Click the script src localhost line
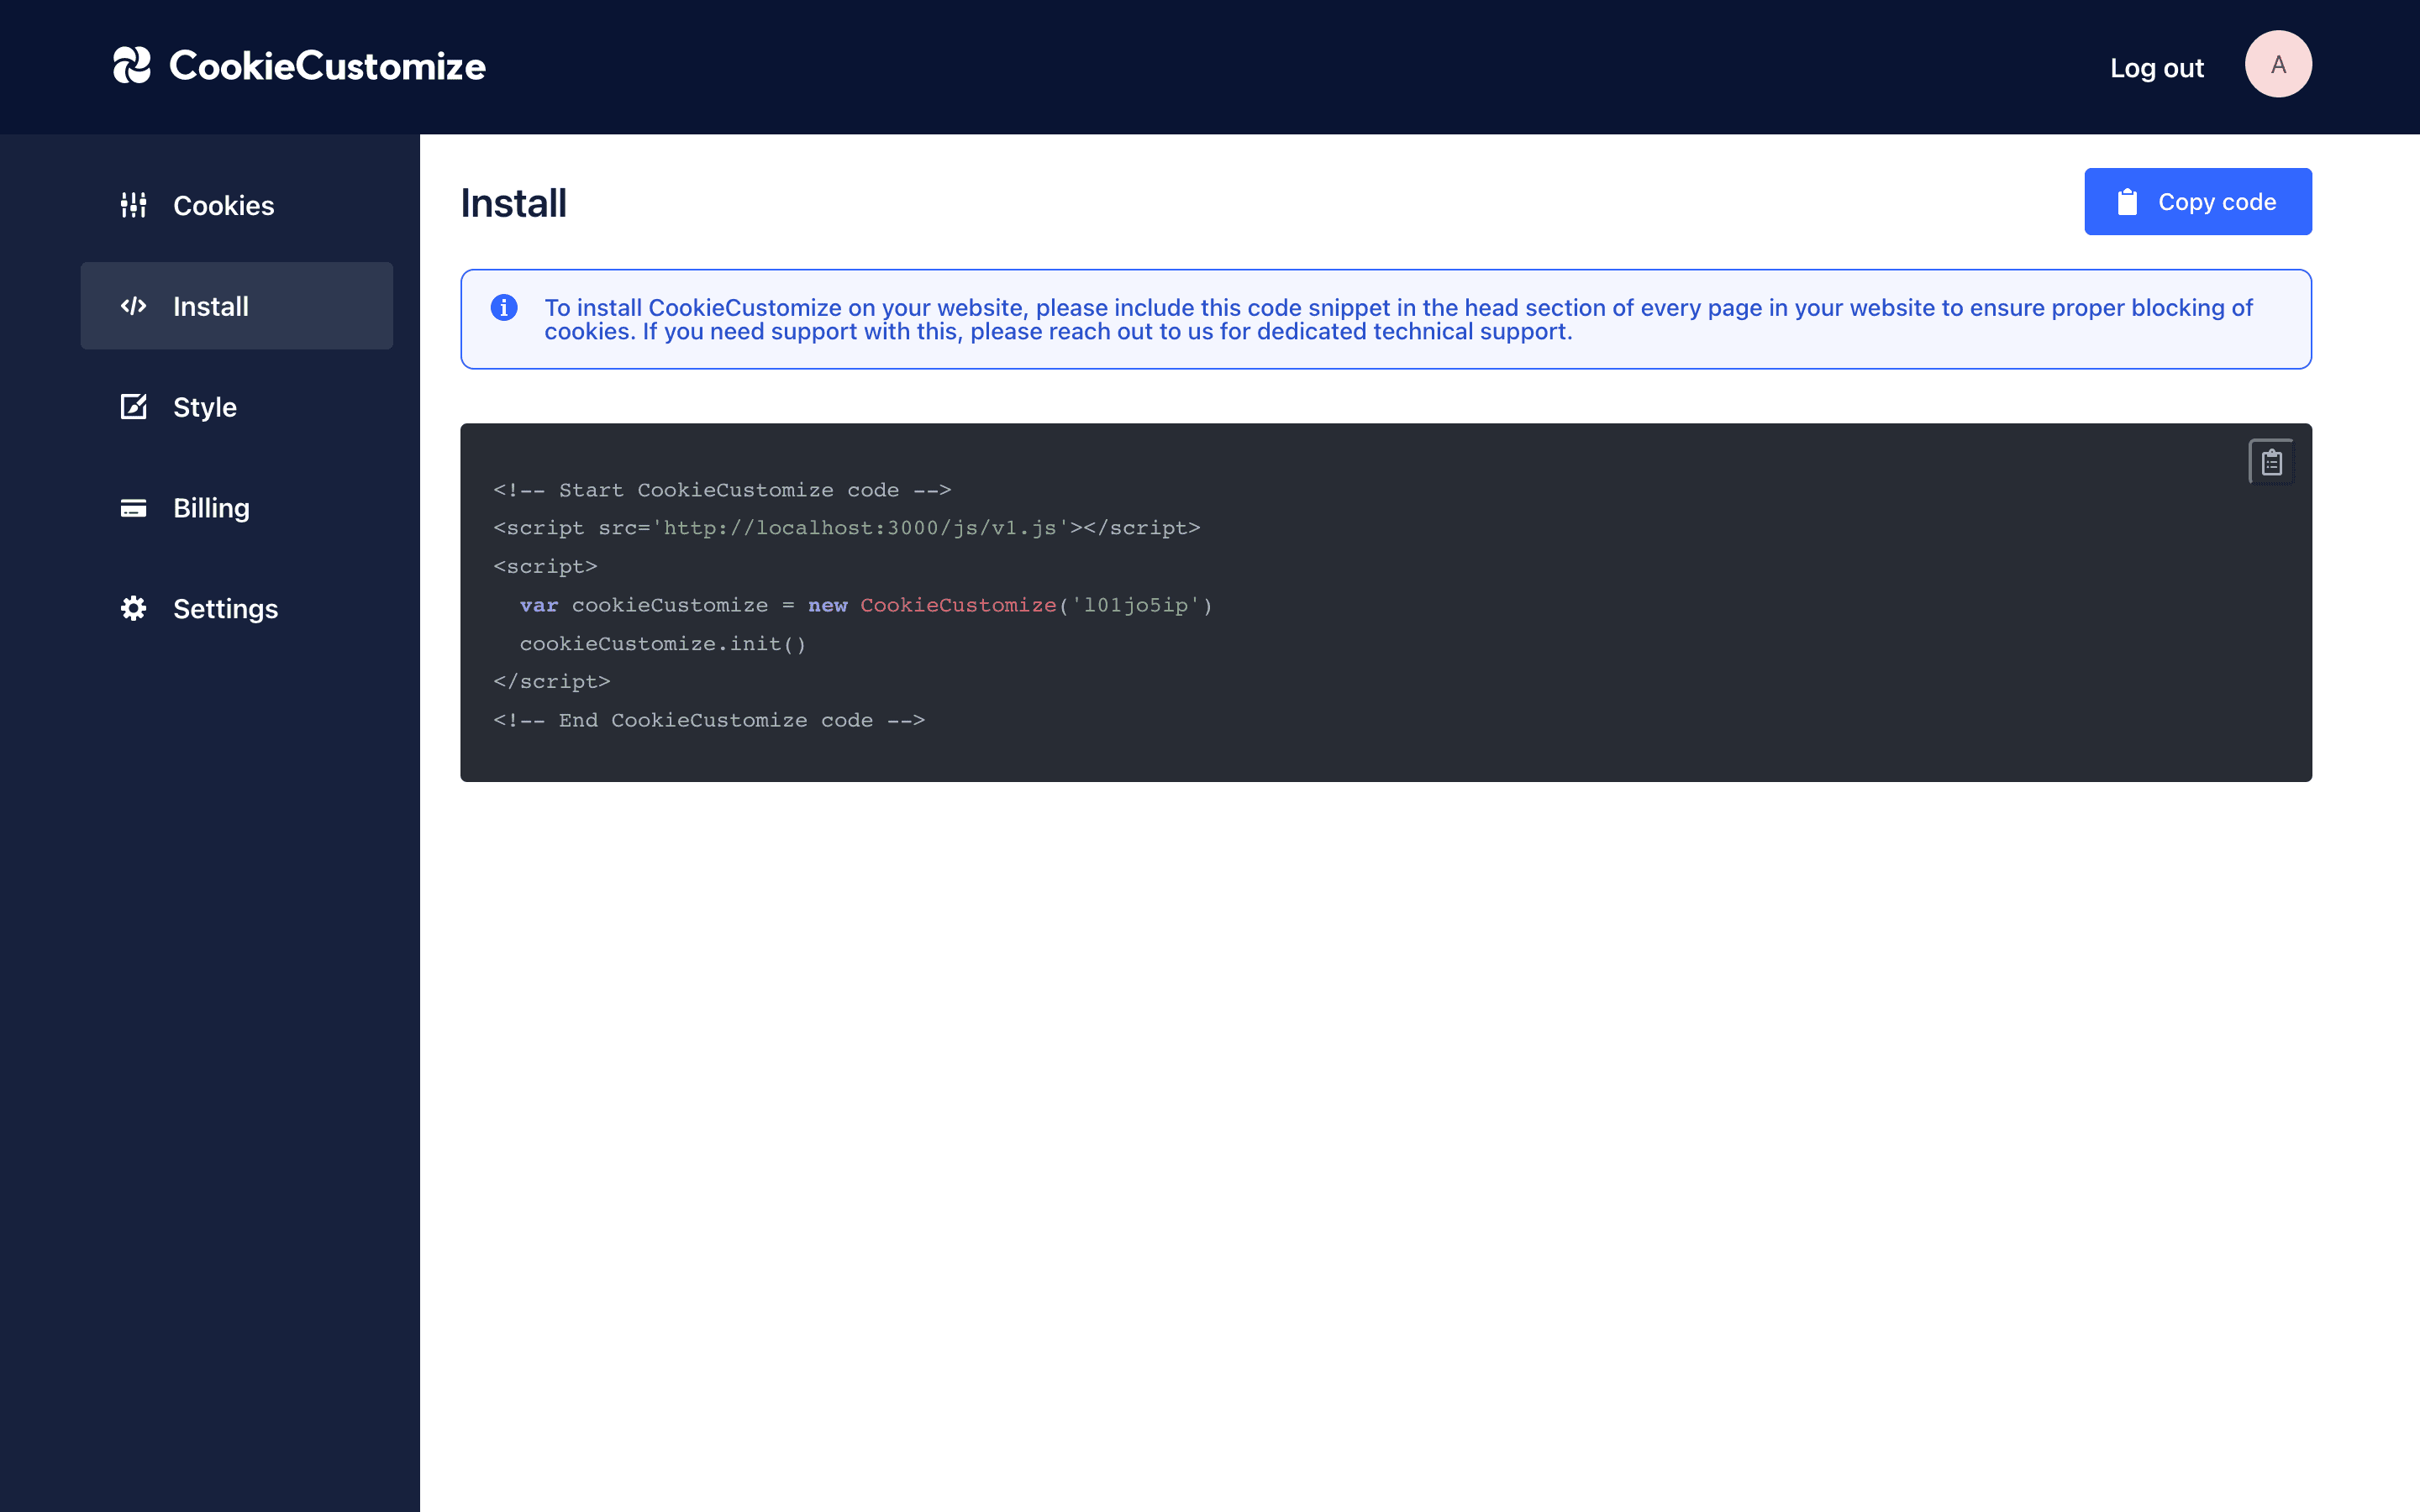Image resolution: width=2420 pixels, height=1512 pixels. [846, 528]
